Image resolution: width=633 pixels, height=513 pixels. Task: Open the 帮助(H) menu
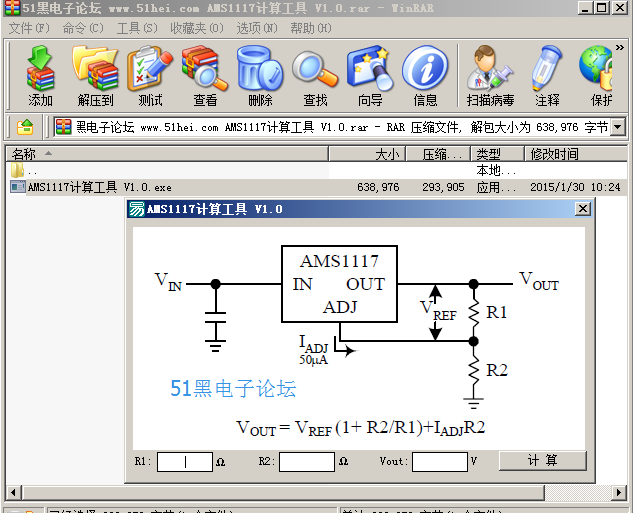(x=310, y=28)
